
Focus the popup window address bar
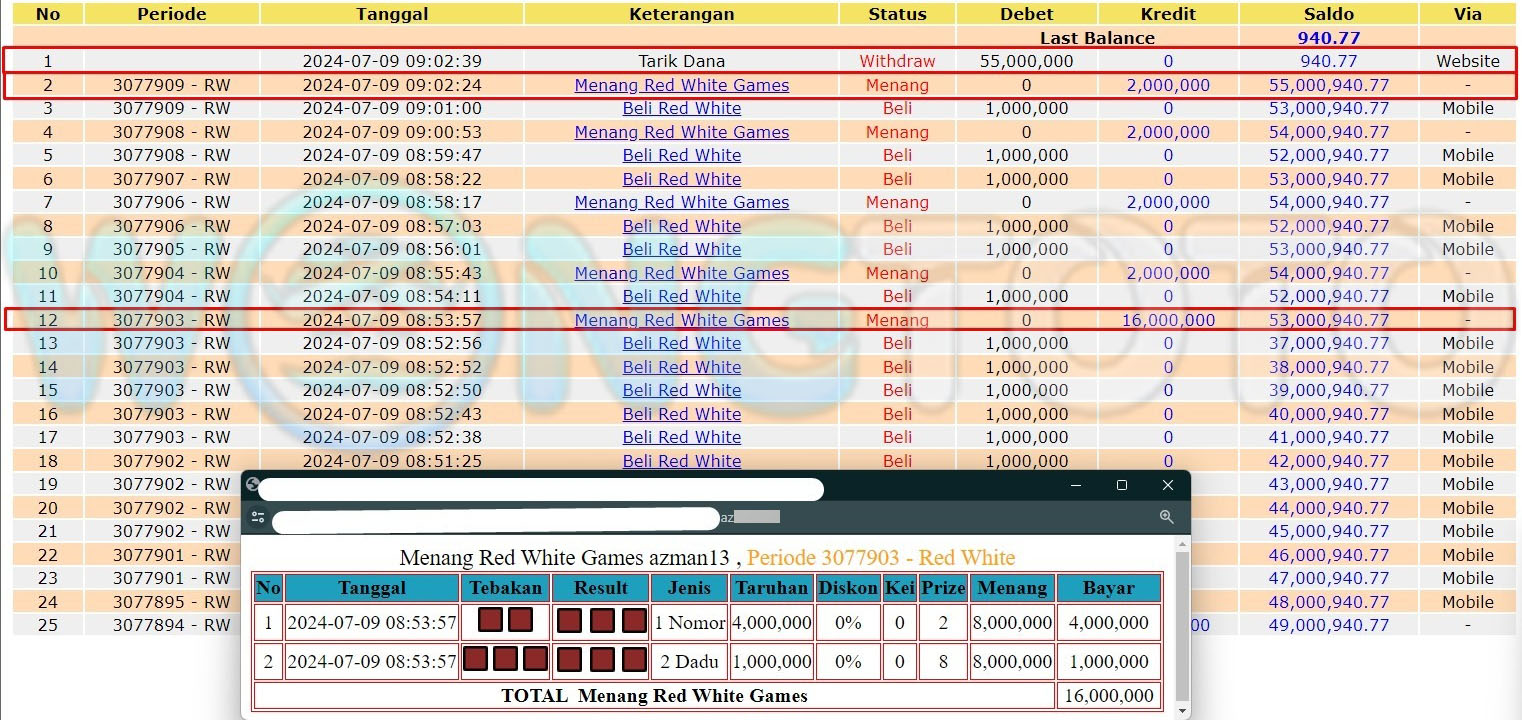click(x=495, y=520)
